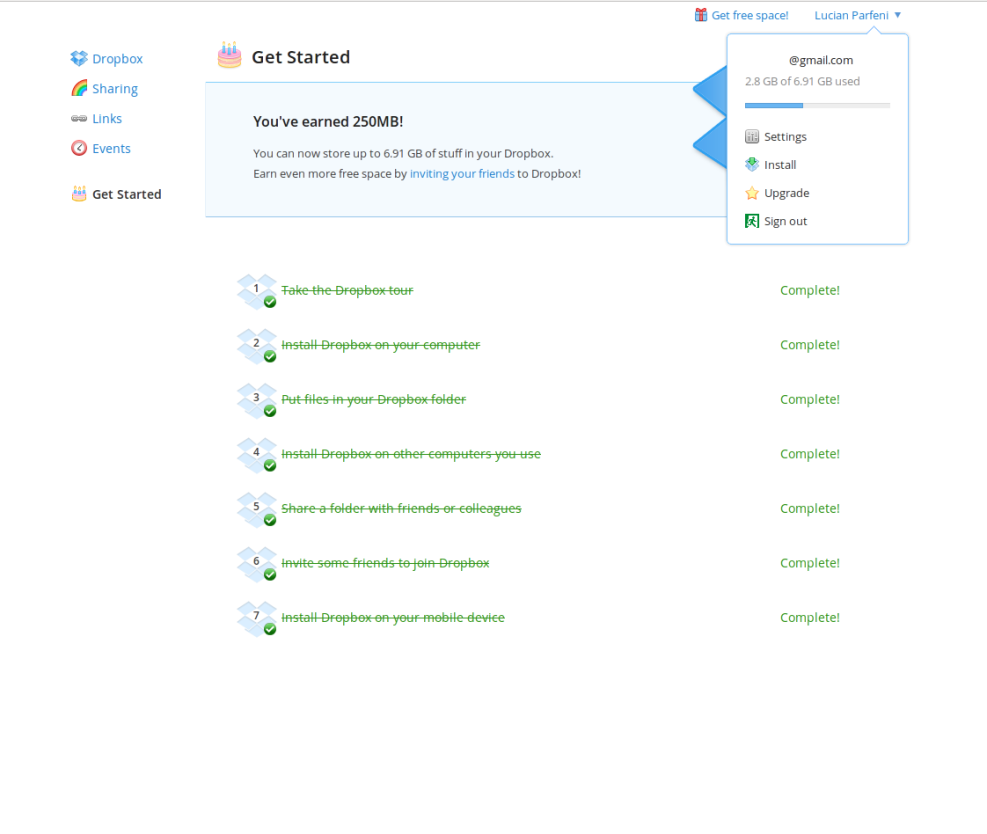Click Take the Dropbox tour link
The height and width of the screenshot is (834, 987).
pos(346,289)
